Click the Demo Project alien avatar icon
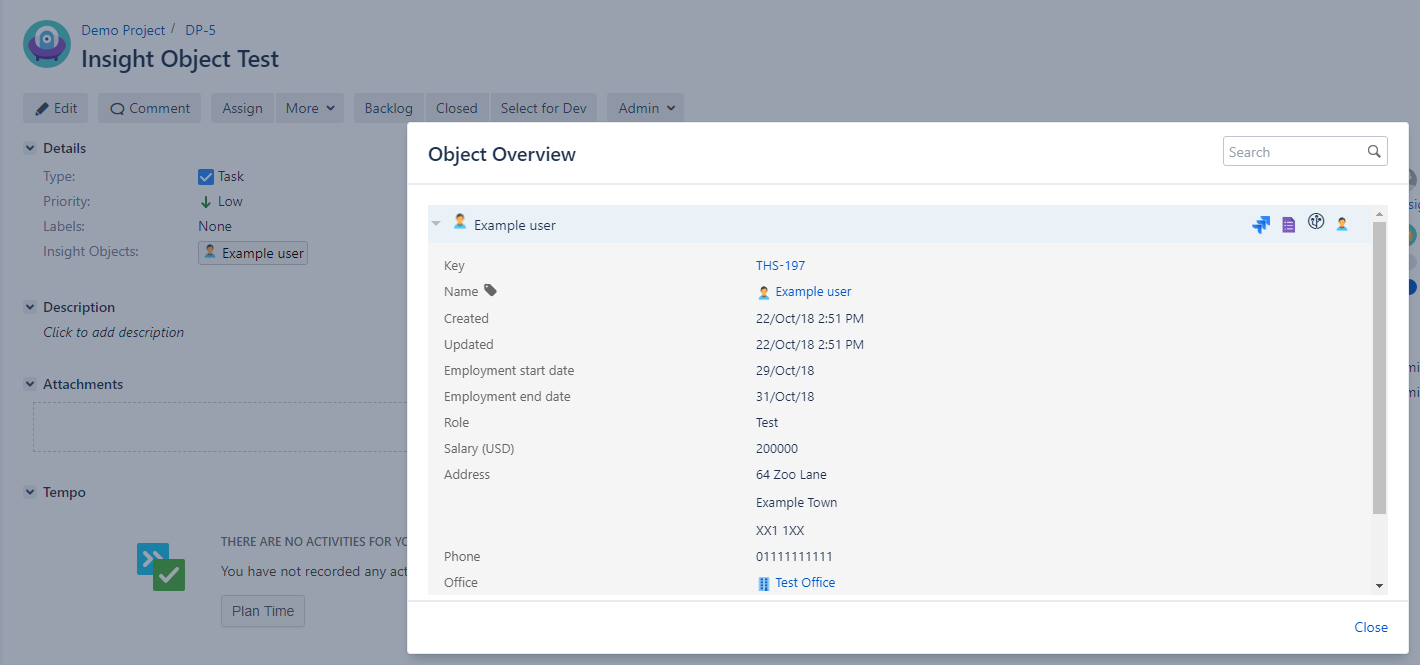1420x665 pixels. pyautogui.click(x=47, y=44)
